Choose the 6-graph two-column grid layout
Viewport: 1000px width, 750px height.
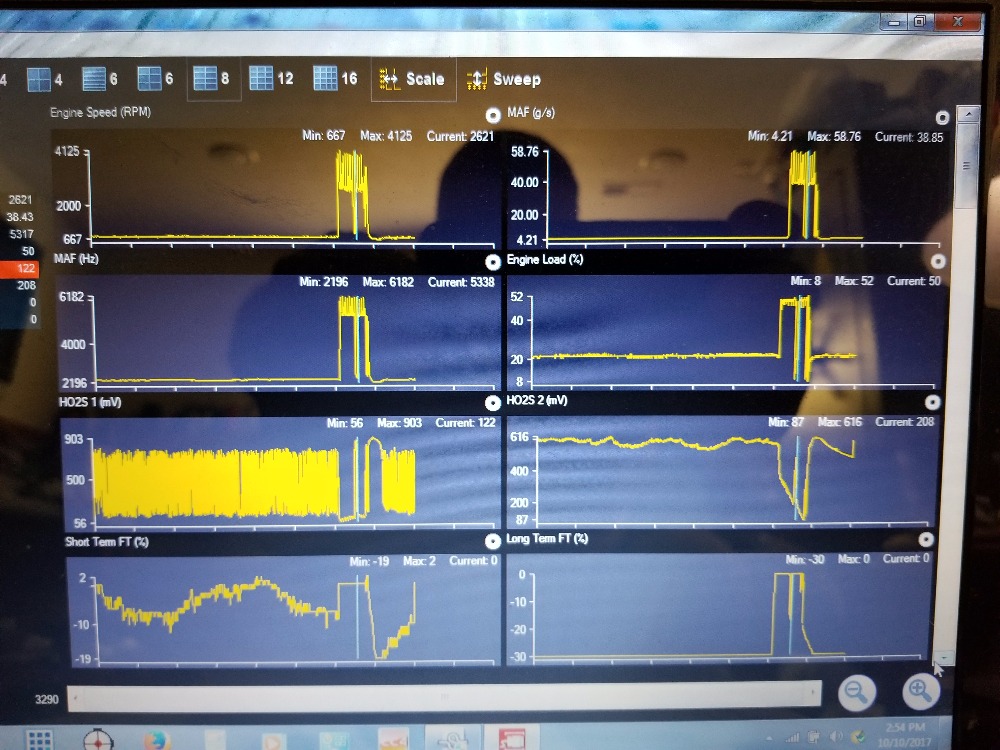(x=149, y=78)
